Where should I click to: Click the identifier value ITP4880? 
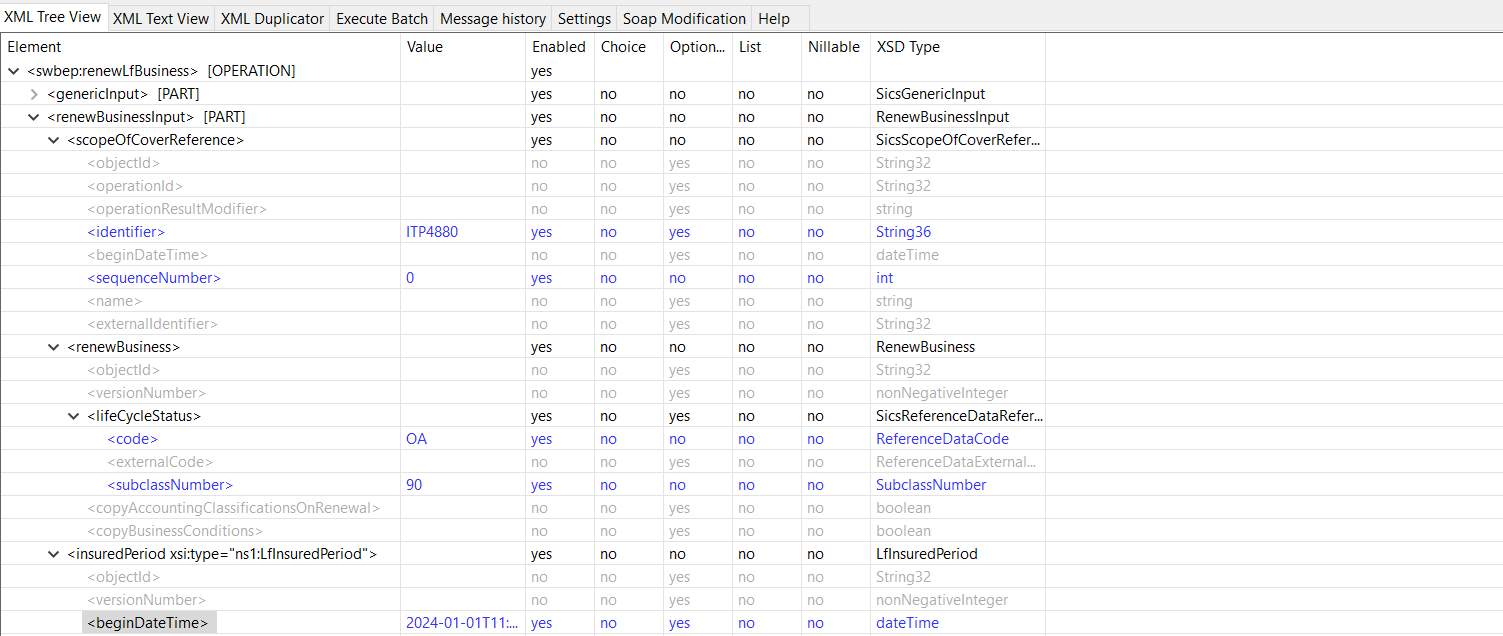click(432, 232)
